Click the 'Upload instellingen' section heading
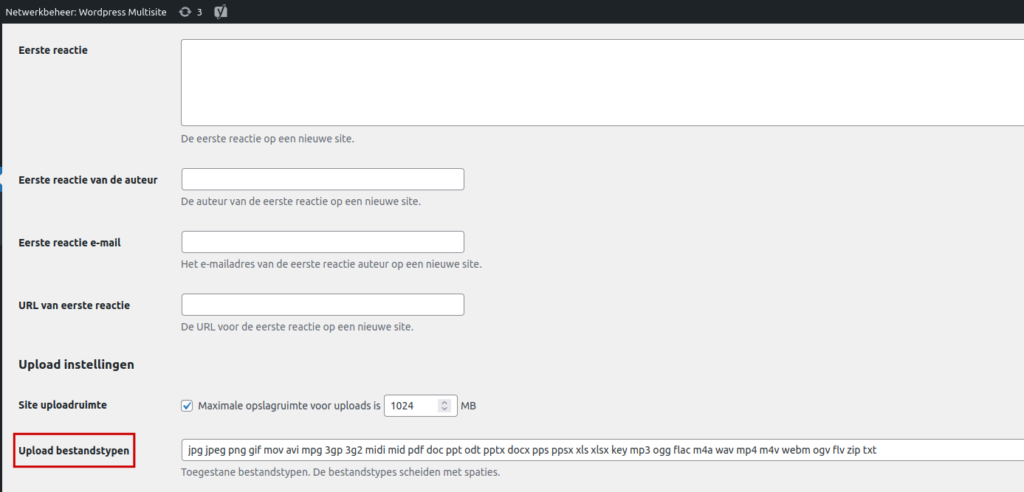Viewport: 1024px width, 492px height. tap(76, 365)
